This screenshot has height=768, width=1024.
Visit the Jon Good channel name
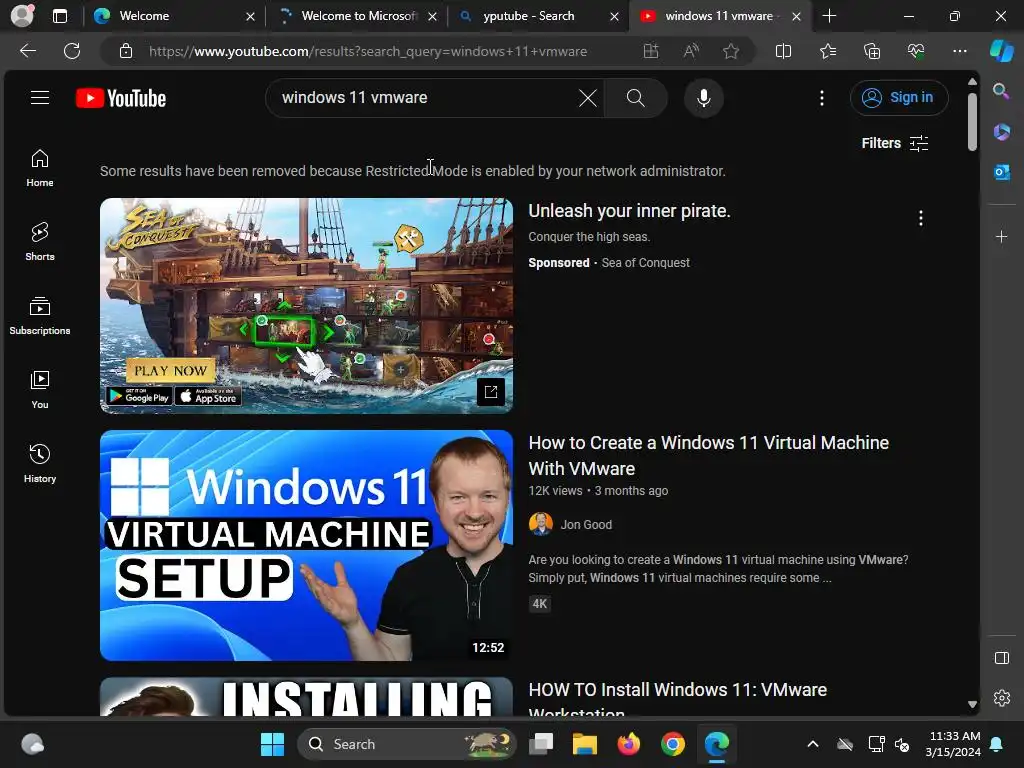(586, 524)
